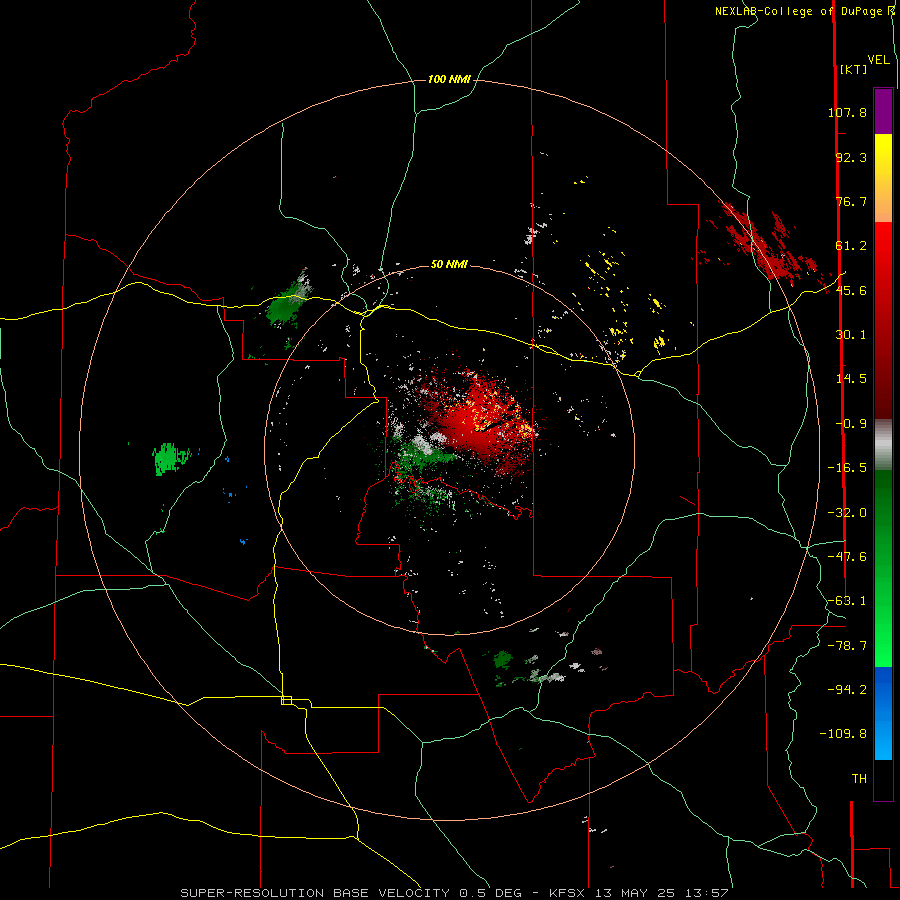
Task: Click the TH label below the scale
Action: coord(859,779)
